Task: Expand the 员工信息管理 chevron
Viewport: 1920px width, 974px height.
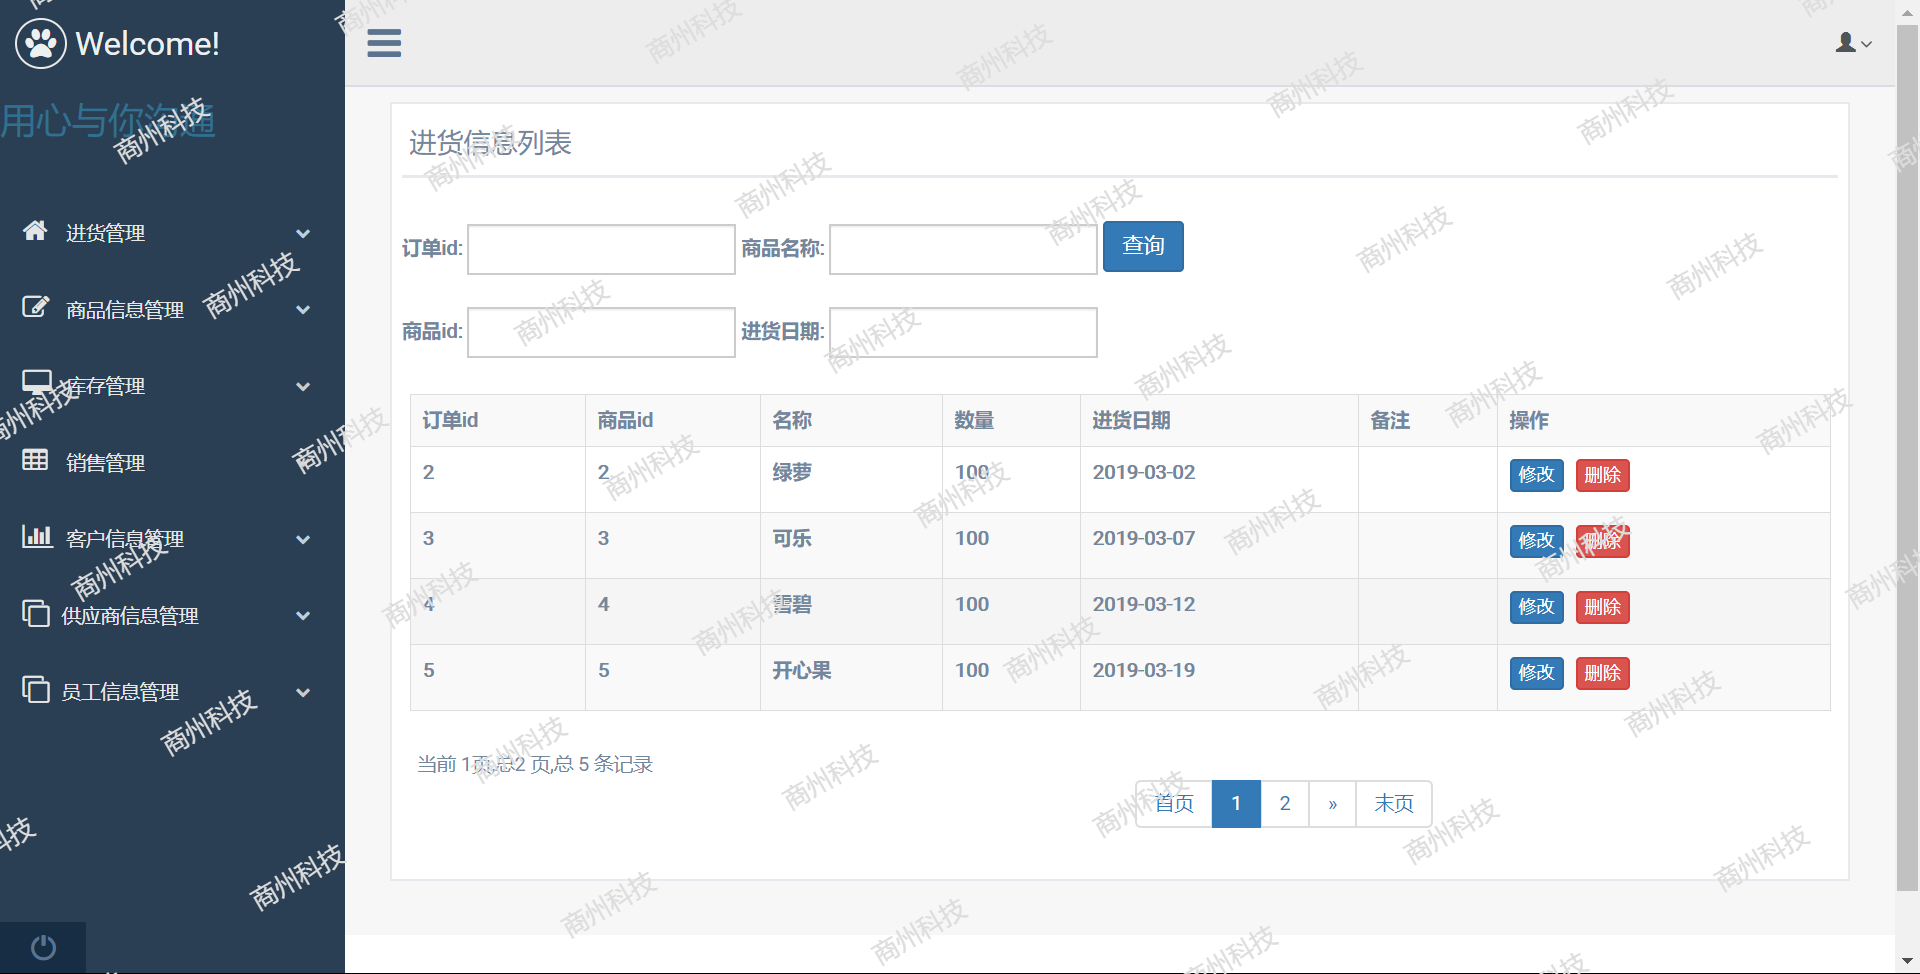Action: 303,693
